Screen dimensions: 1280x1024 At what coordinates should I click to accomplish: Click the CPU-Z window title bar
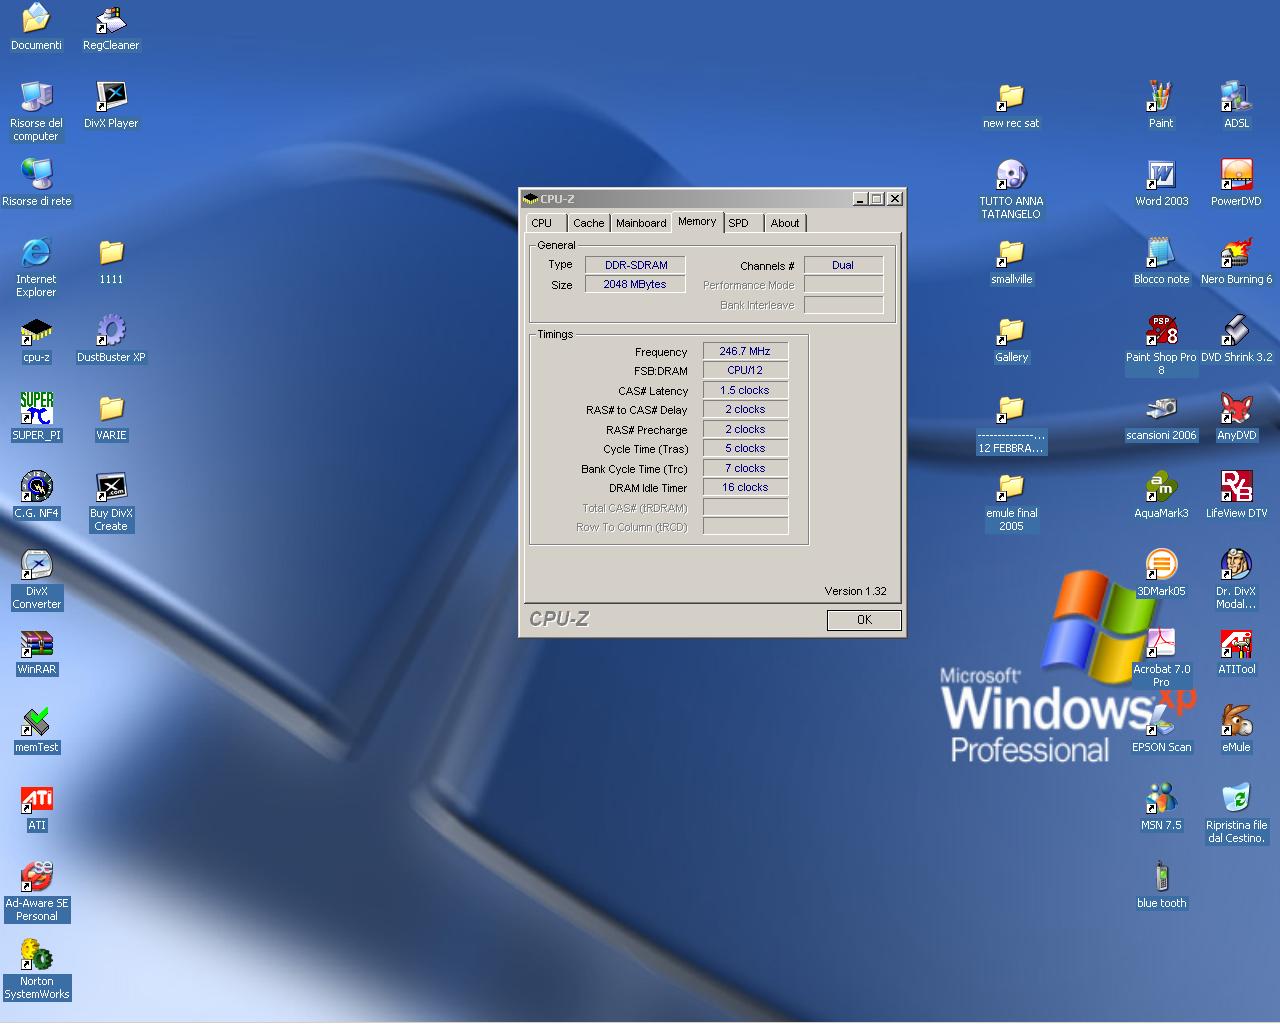click(712, 198)
